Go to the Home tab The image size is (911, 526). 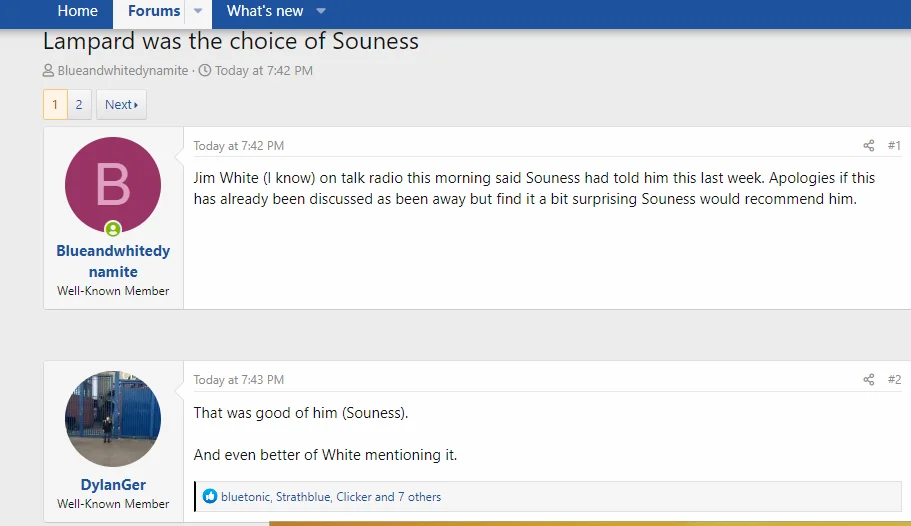coord(78,12)
